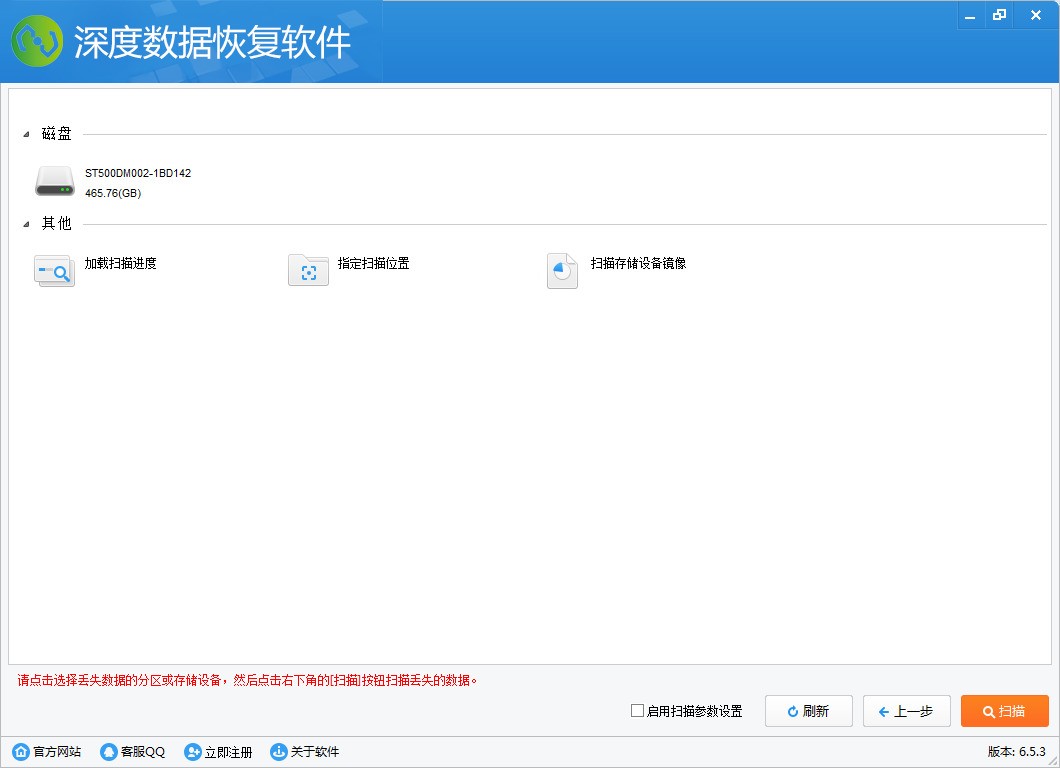Click the 上一步 button

click(x=906, y=711)
